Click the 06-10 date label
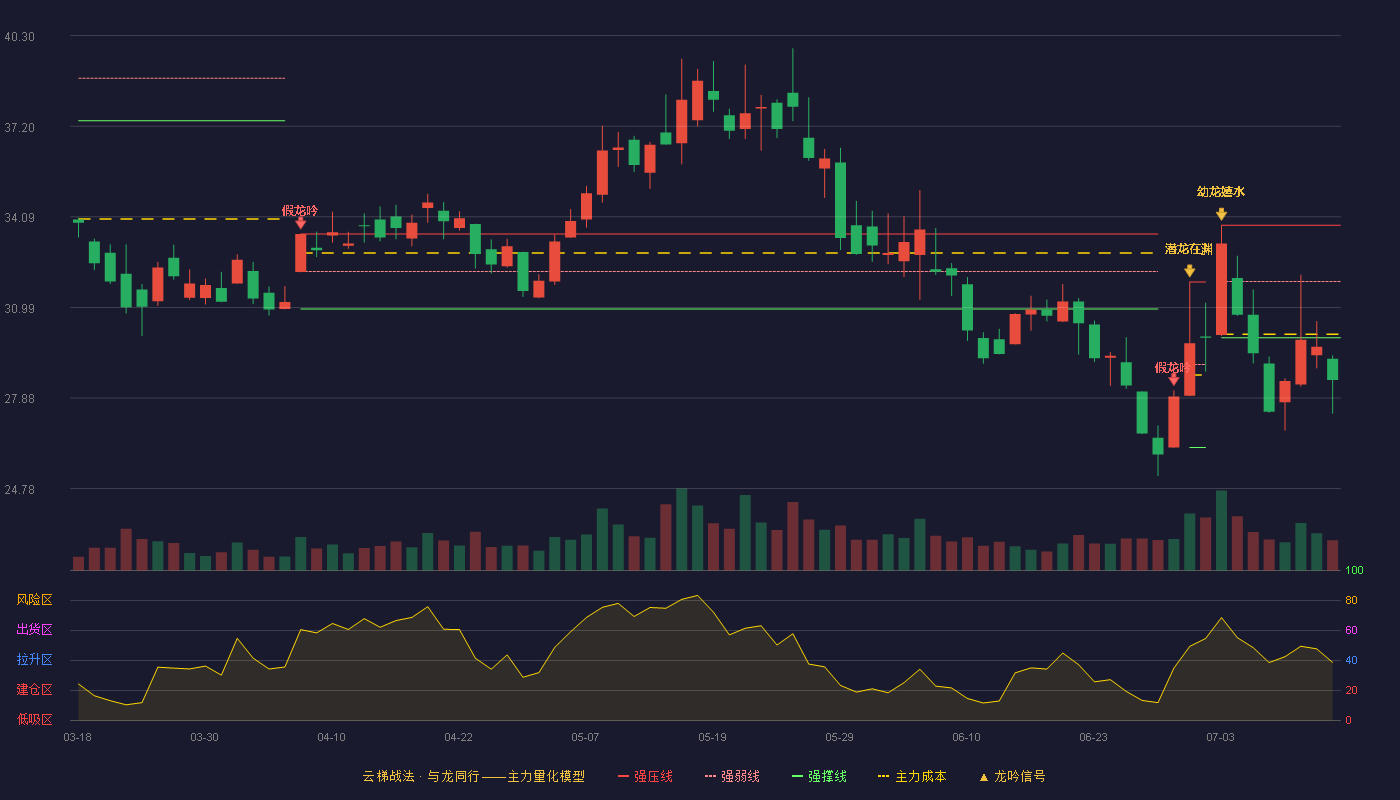The height and width of the screenshot is (800, 1400). point(966,737)
